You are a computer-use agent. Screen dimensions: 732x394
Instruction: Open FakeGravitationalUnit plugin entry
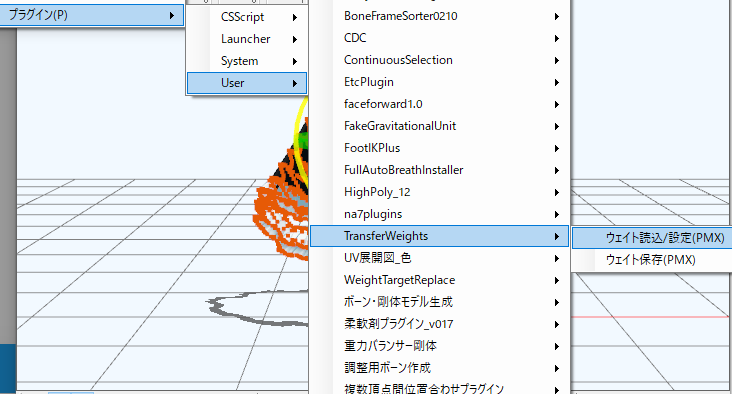click(439, 126)
